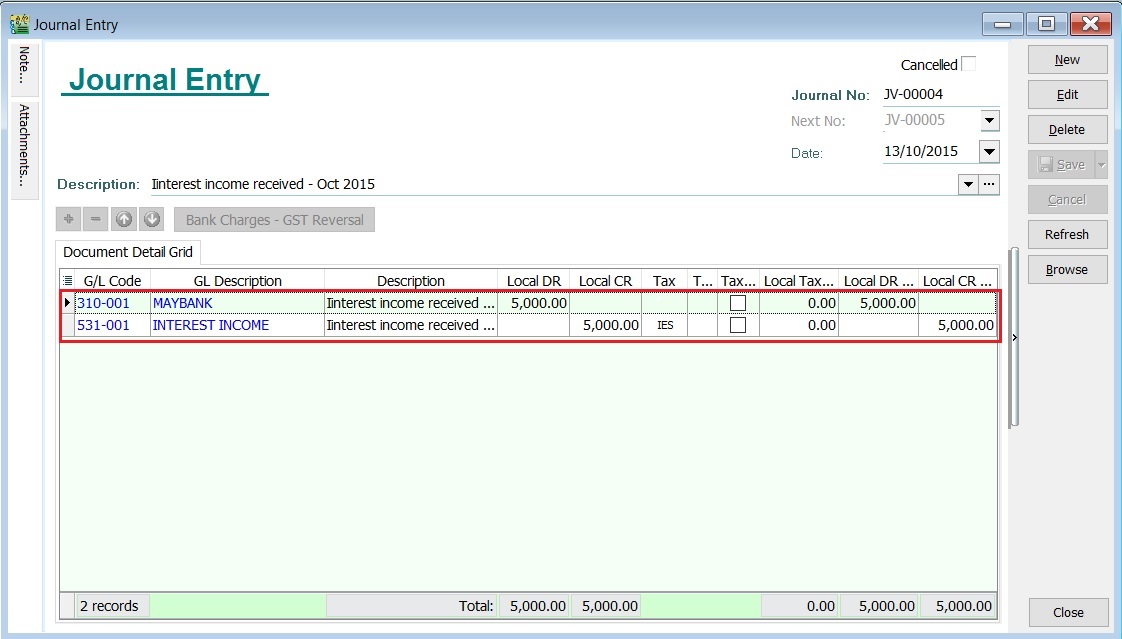Click the New button

coord(1066,59)
